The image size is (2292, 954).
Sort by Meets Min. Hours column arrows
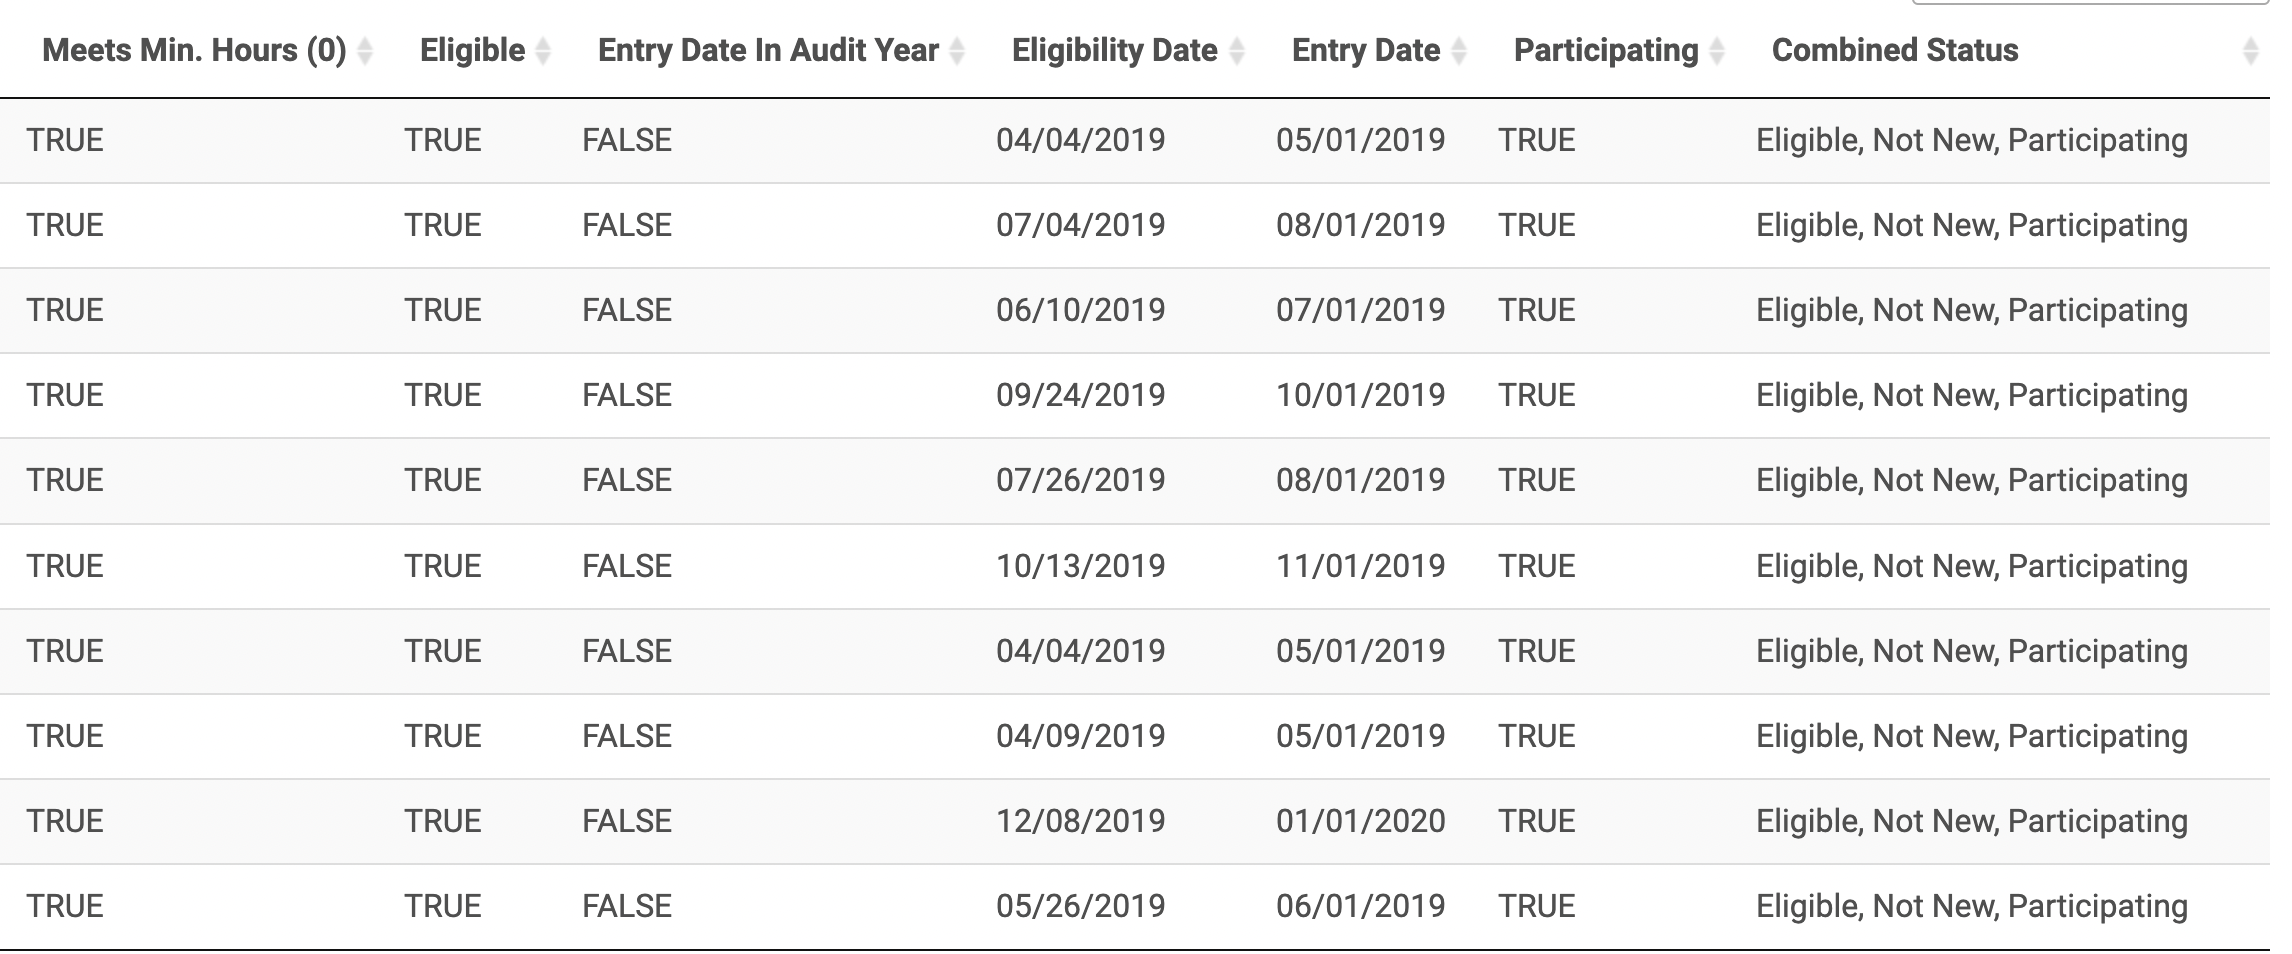click(365, 51)
